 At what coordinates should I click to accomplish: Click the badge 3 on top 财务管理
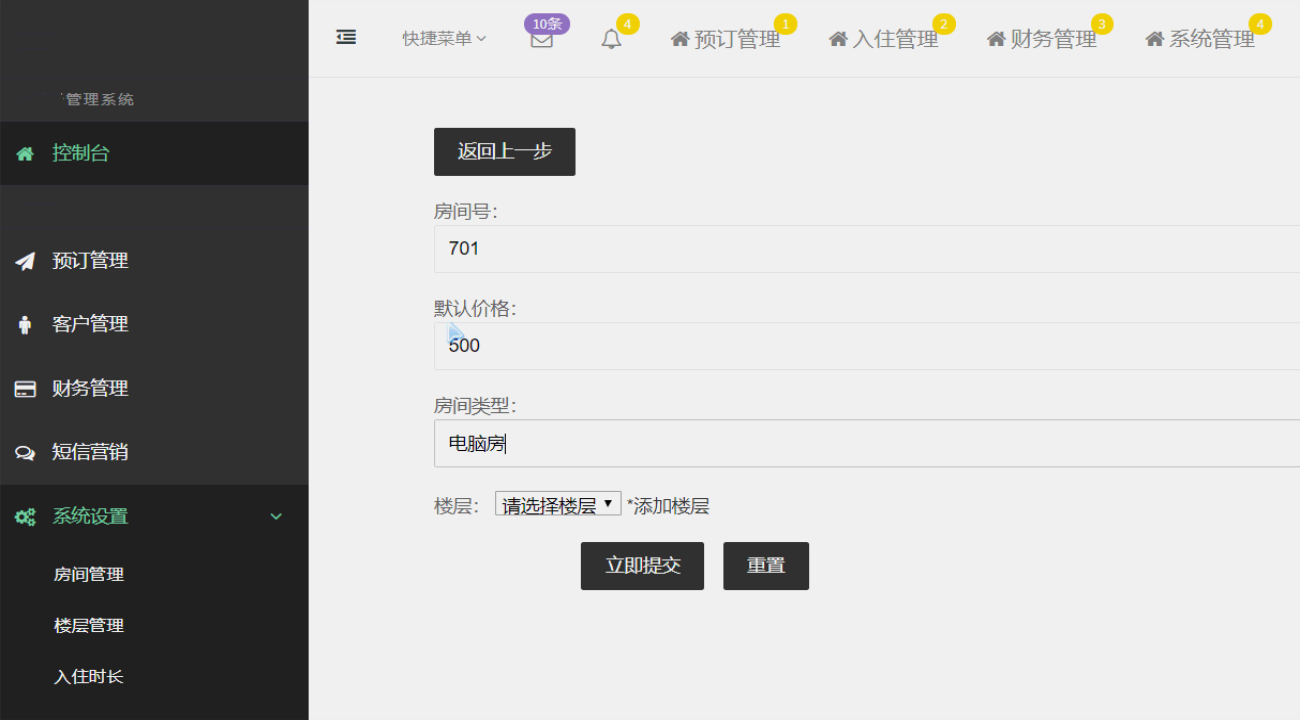(1102, 24)
